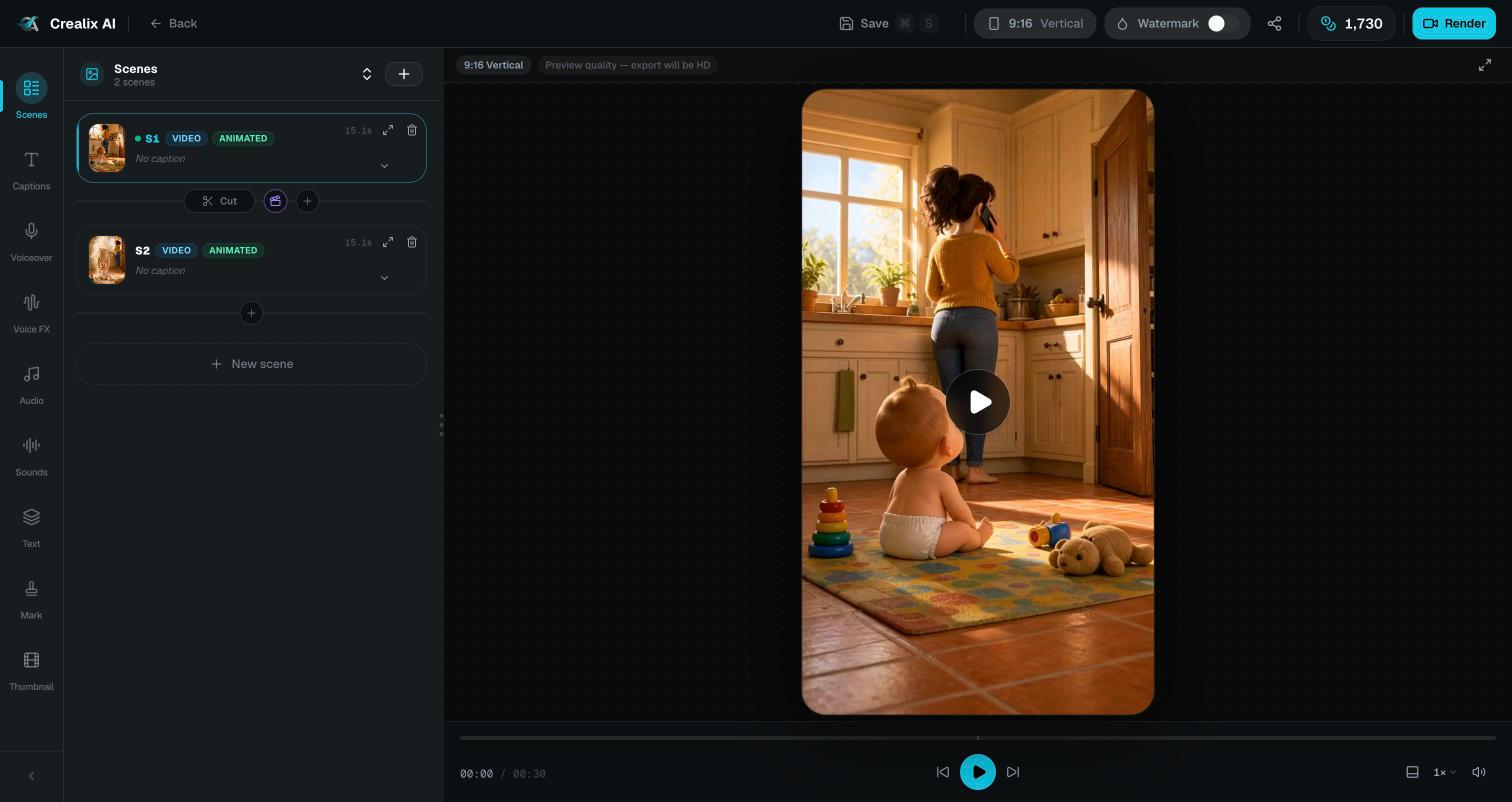Render the video
This screenshot has height=802, width=1512.
coord(1453,23)
